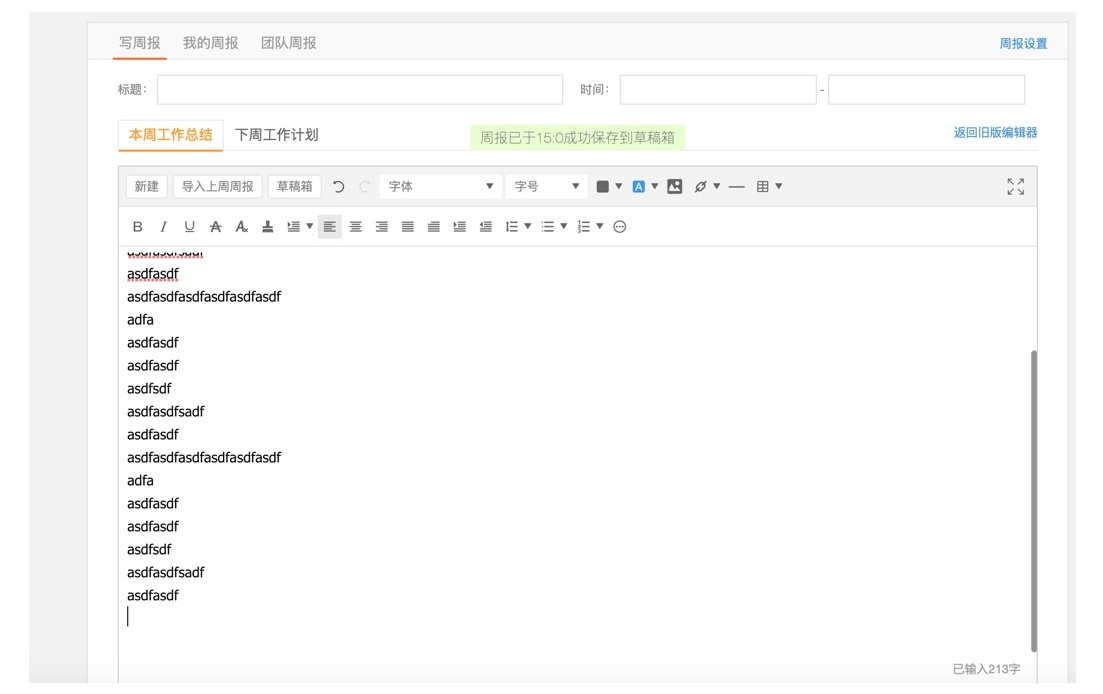Apply strikethrough formatting
The image size is (1103, 694).
[215, 226]
